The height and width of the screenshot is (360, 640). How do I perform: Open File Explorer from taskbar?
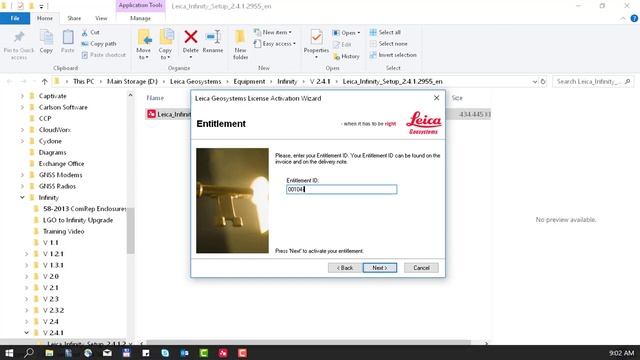coord(49,353)
